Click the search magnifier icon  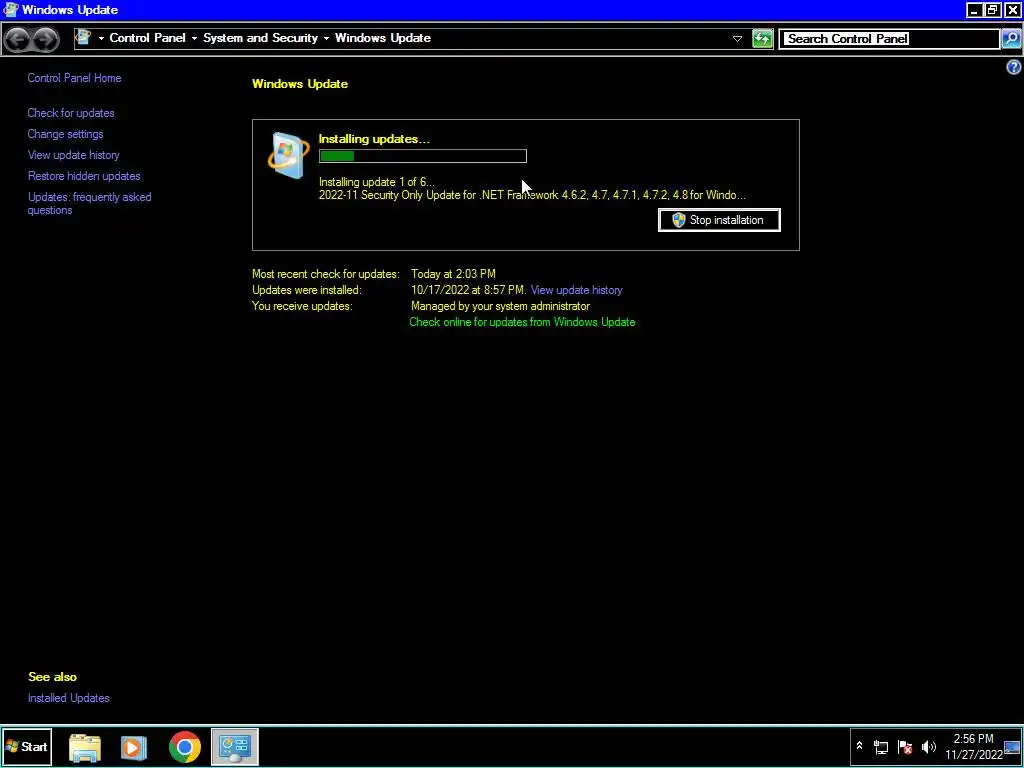pos(1011,39)
